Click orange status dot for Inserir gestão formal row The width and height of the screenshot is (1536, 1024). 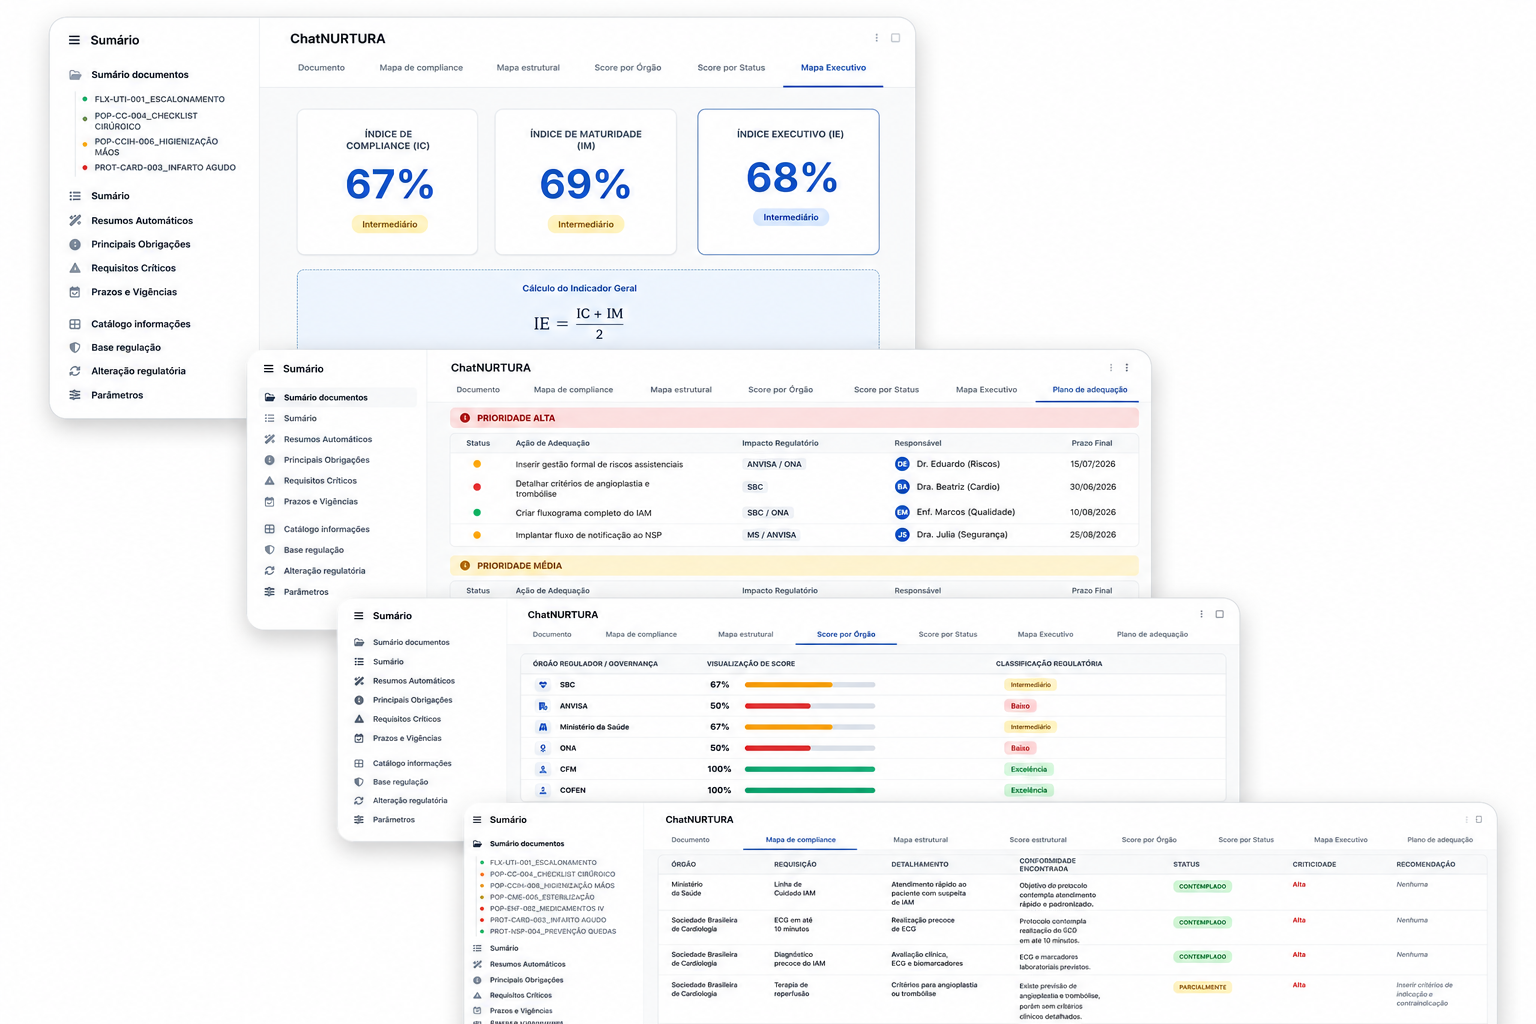coord(477,464)
